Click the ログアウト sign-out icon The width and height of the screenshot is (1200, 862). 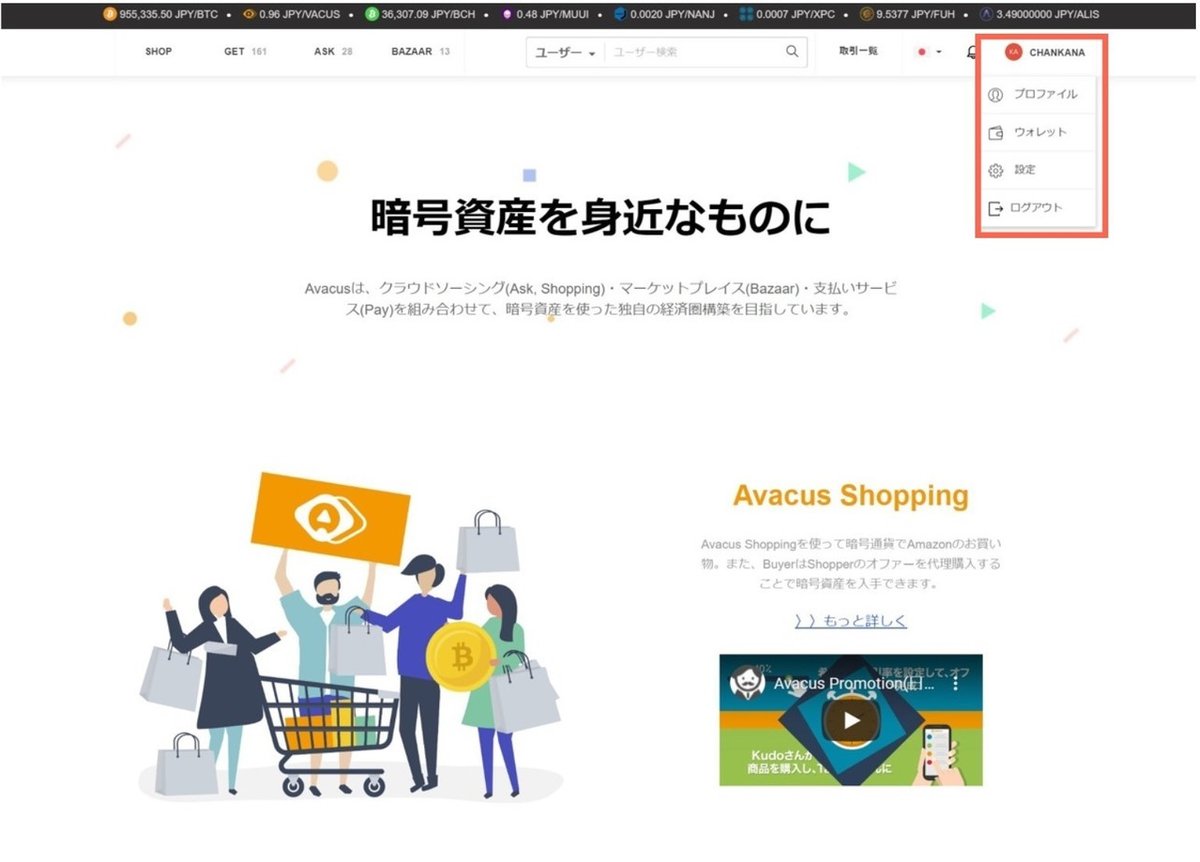click(x=996, y=208)
